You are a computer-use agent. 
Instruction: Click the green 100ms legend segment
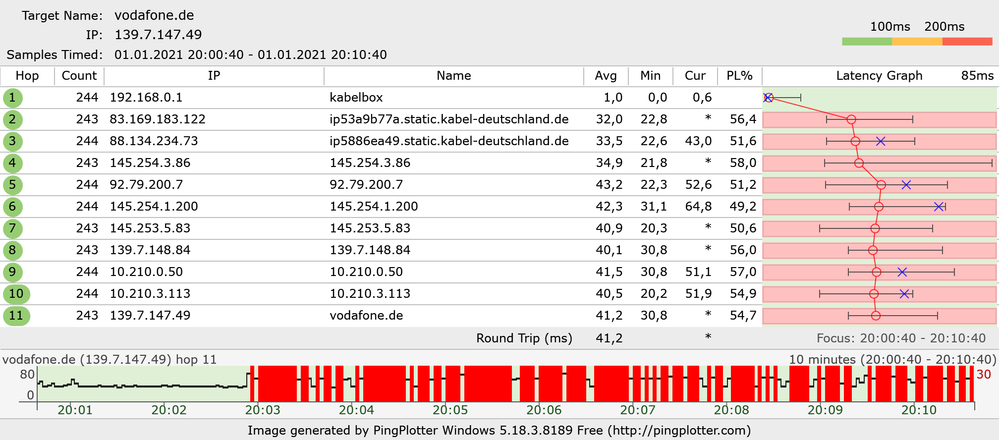coord(866,41)
